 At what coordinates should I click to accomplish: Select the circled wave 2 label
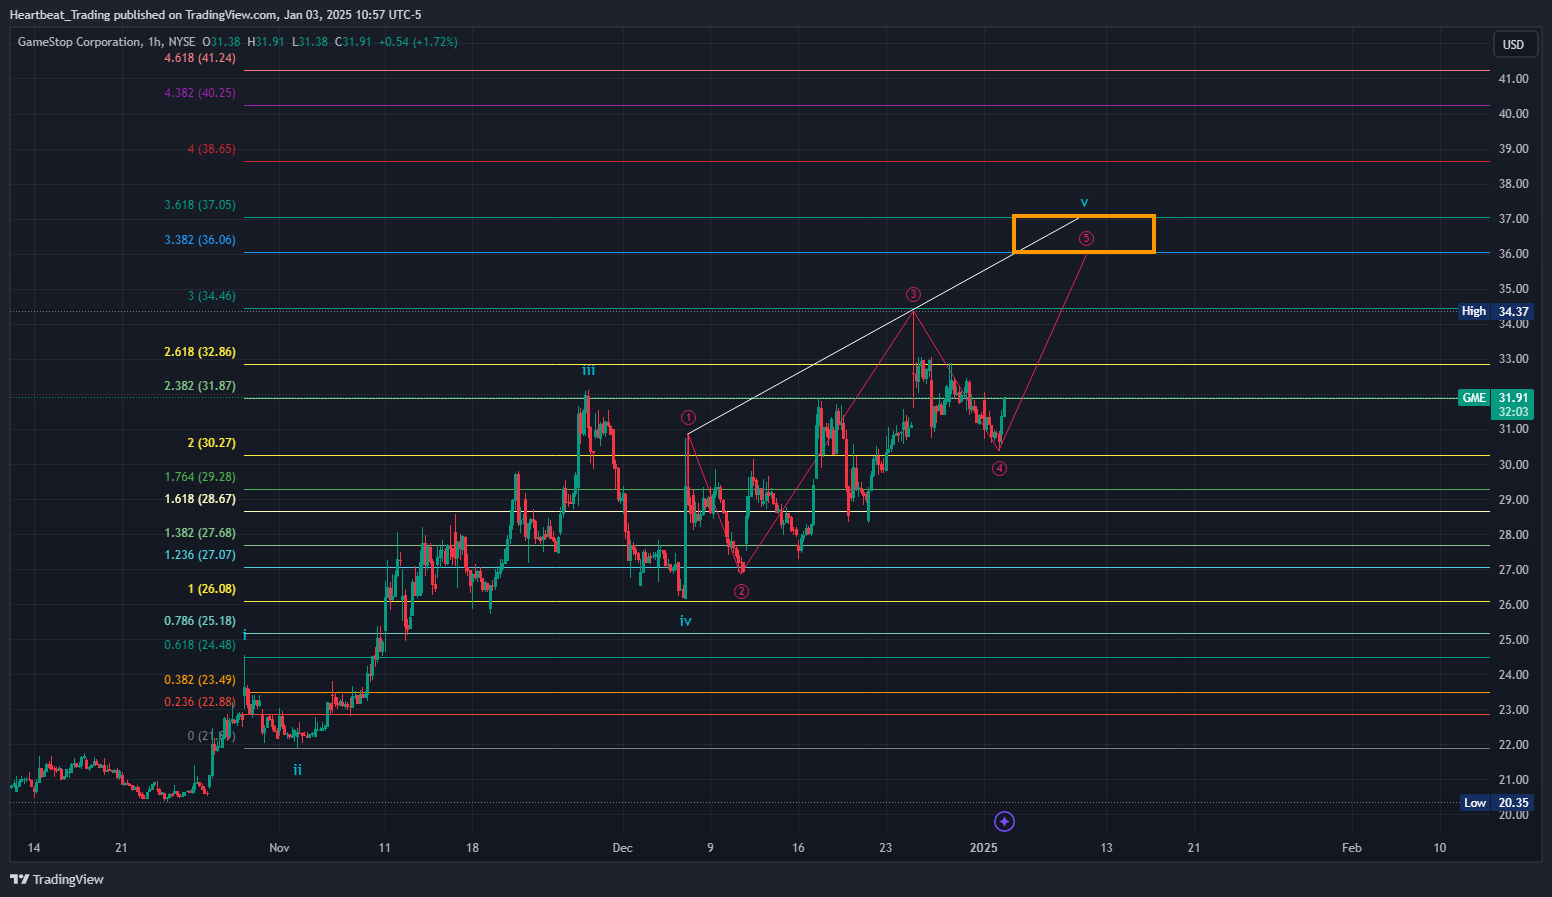pyautogui.click(x=741, y=591)
